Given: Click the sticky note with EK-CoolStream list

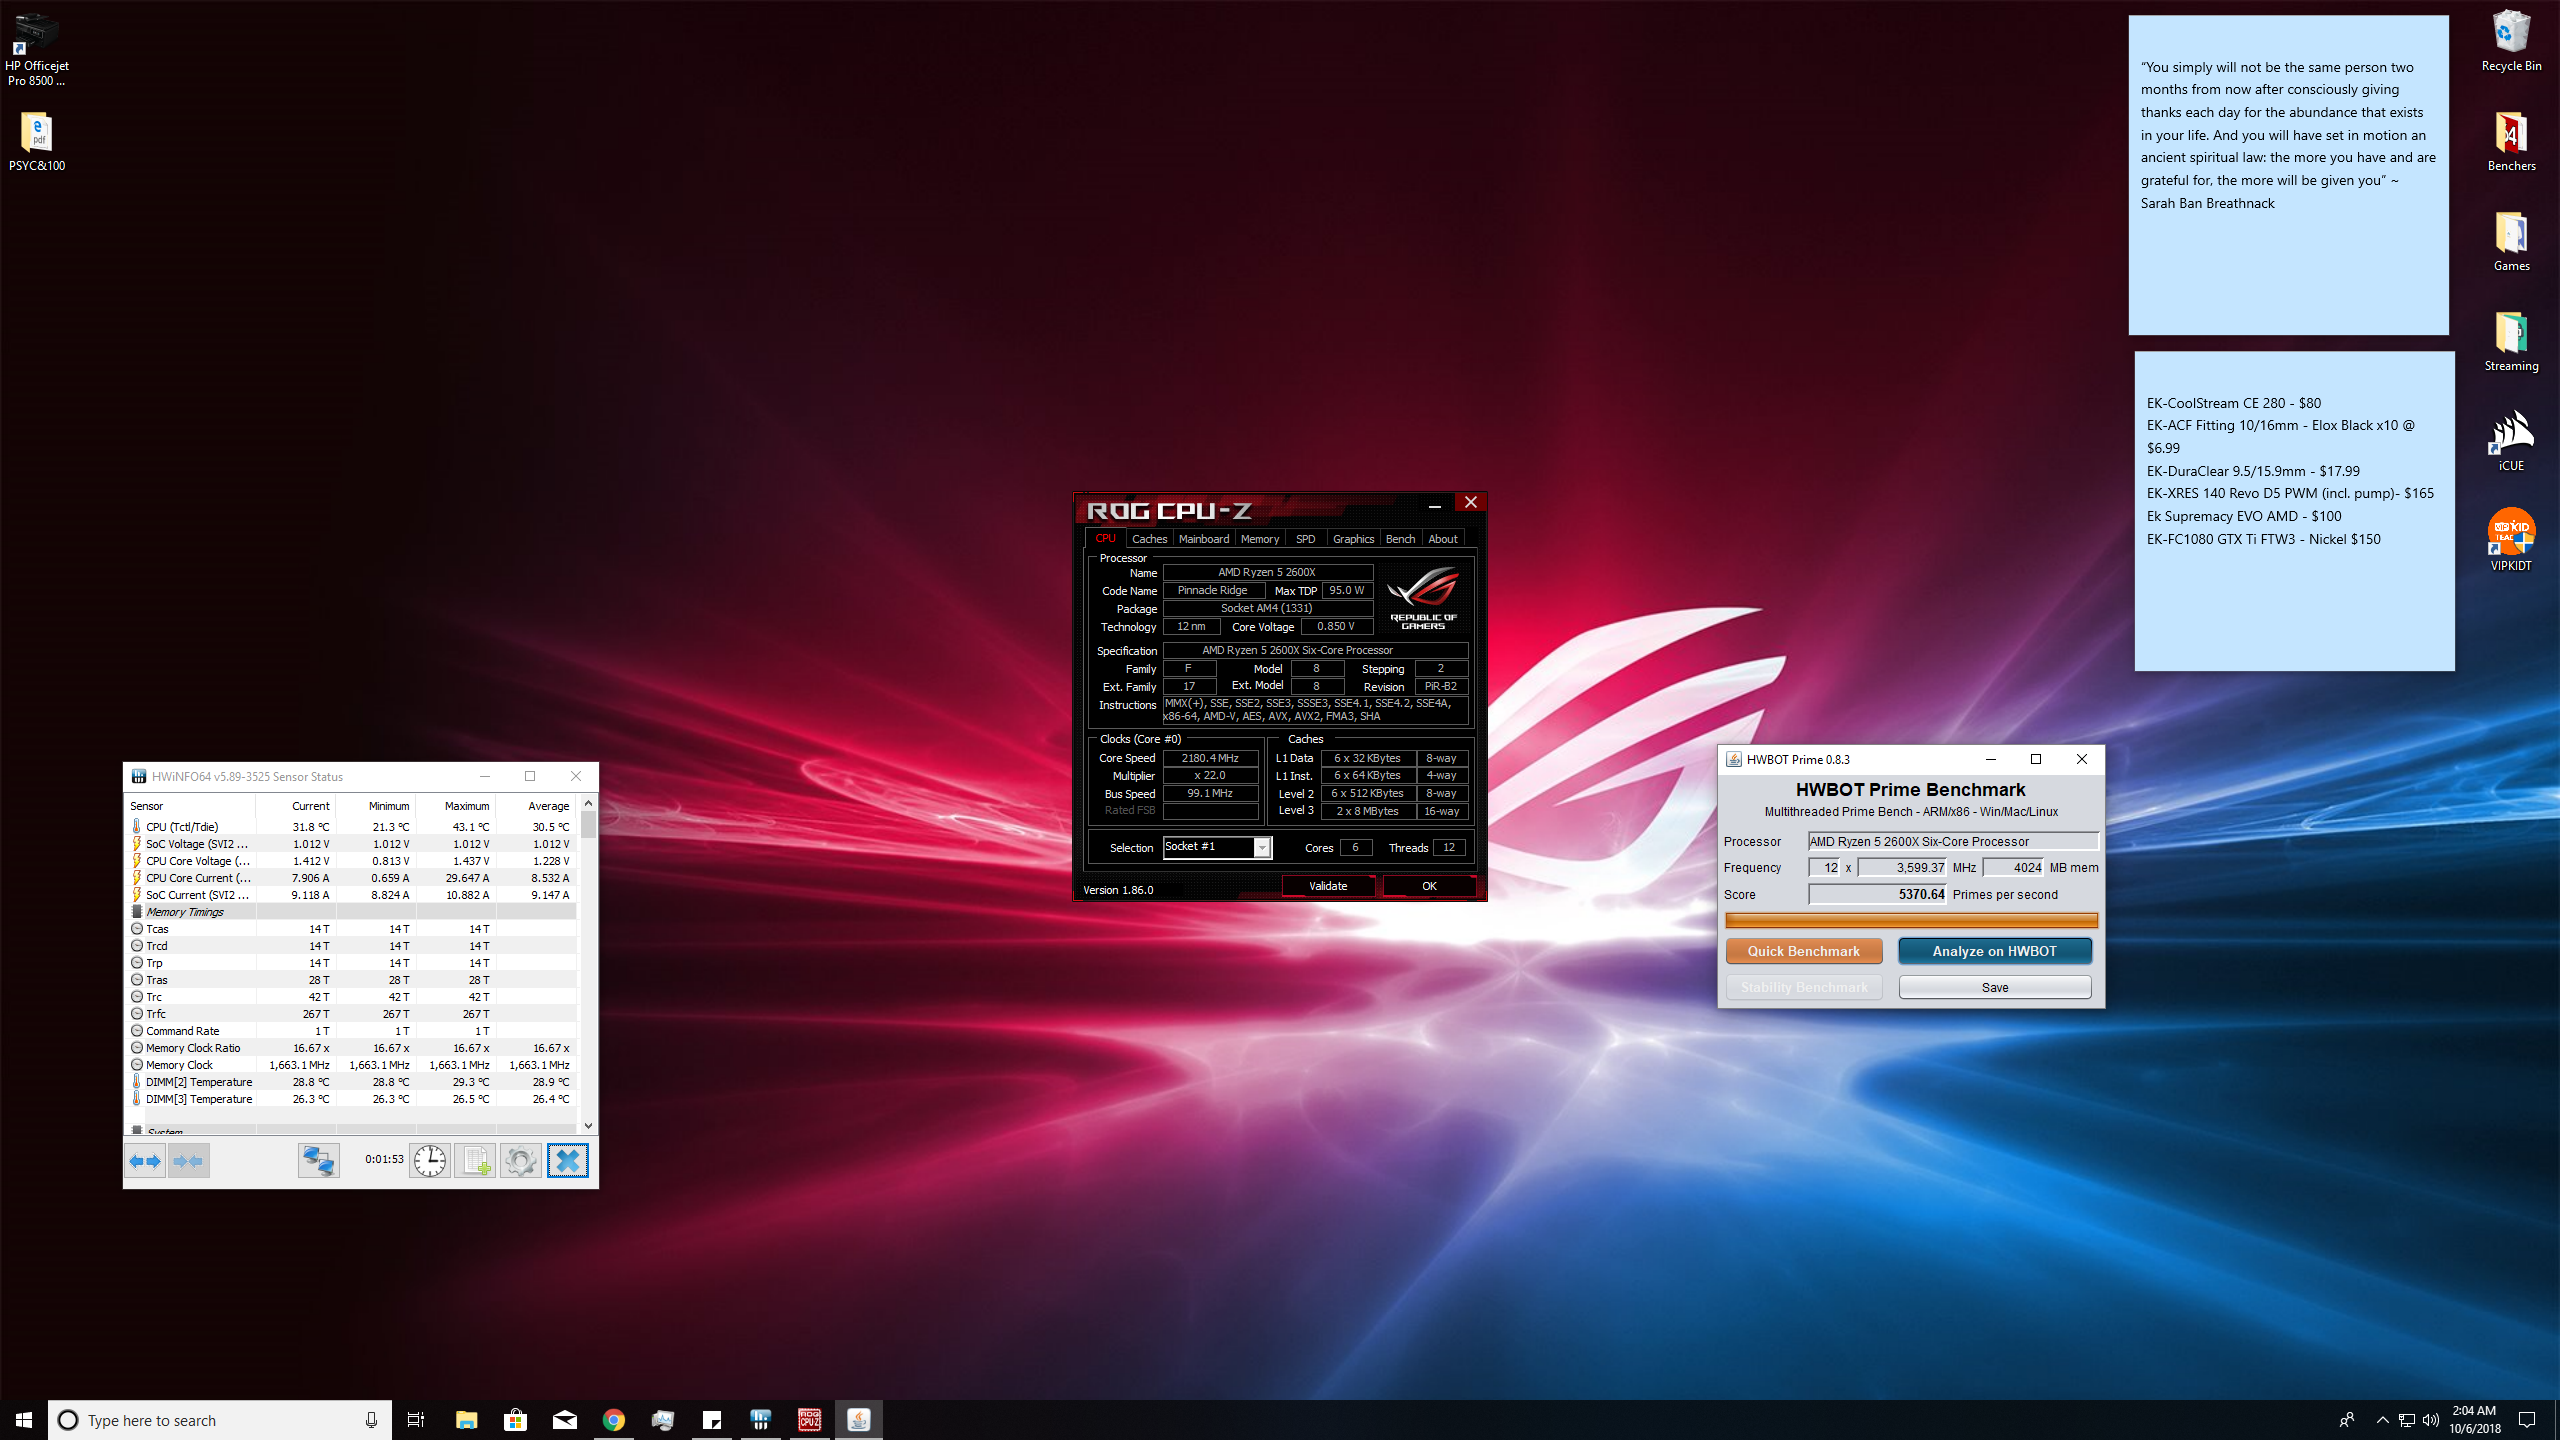Looking at the screenshot, I should pyautogui.click(x=2294, y=511).
